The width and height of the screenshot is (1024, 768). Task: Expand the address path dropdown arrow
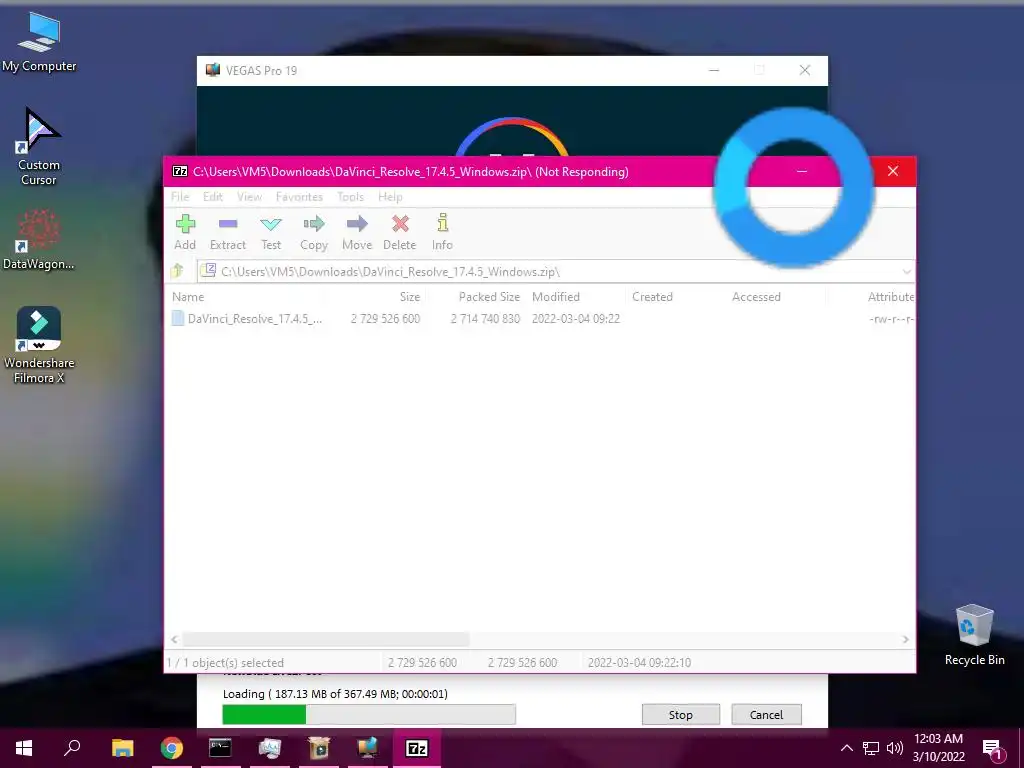906,272
